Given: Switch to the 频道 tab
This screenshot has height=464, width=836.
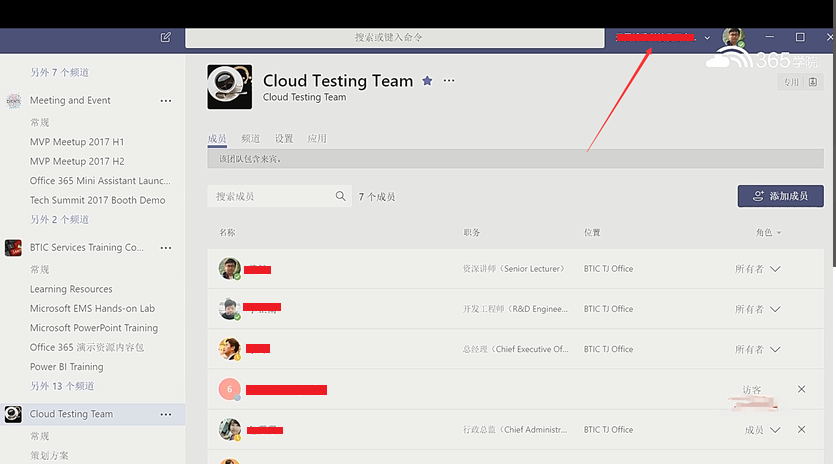Looking at the screenshot, I should point(251,139).
